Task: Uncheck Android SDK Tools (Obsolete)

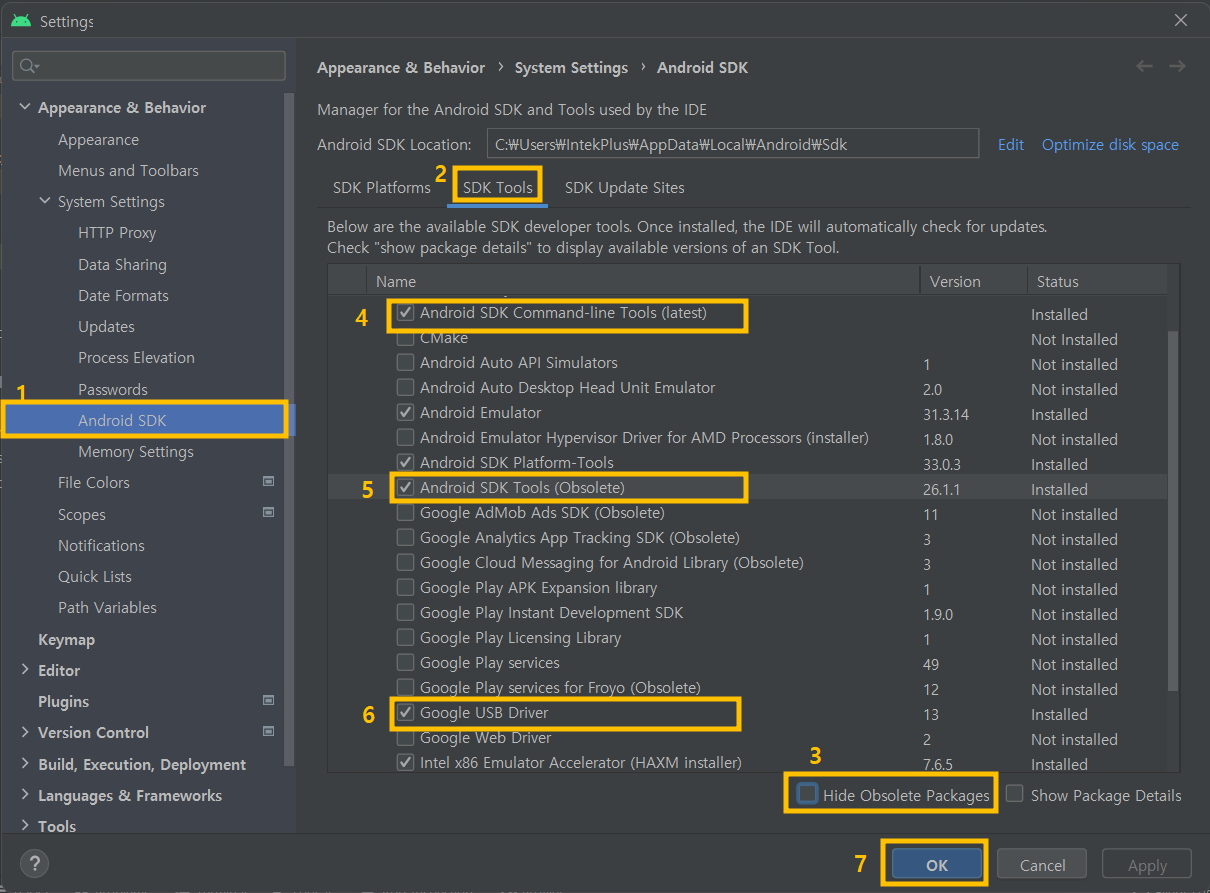Action: (x=405, y=488)
